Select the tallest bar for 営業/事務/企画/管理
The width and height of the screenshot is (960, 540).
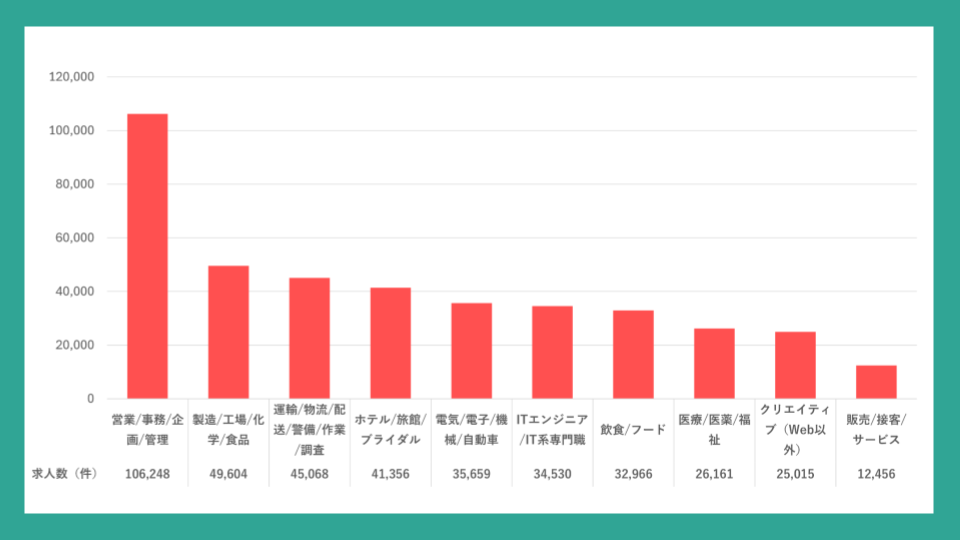tap(148, 256)
